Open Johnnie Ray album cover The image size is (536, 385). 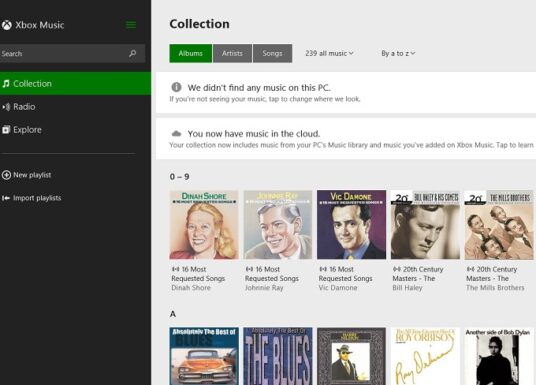pyautogui.click(x=278, y=225)
